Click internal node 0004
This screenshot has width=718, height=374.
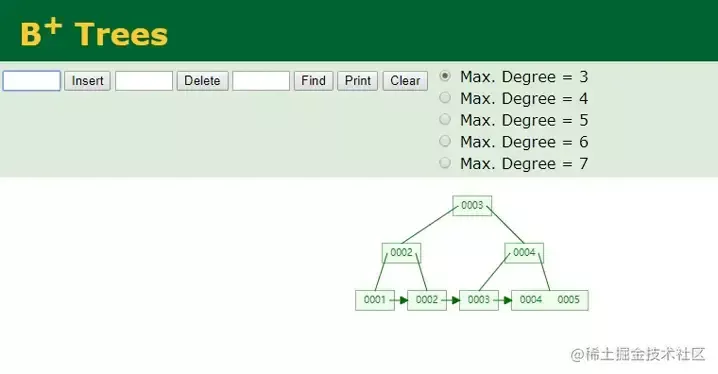(524, 253)
